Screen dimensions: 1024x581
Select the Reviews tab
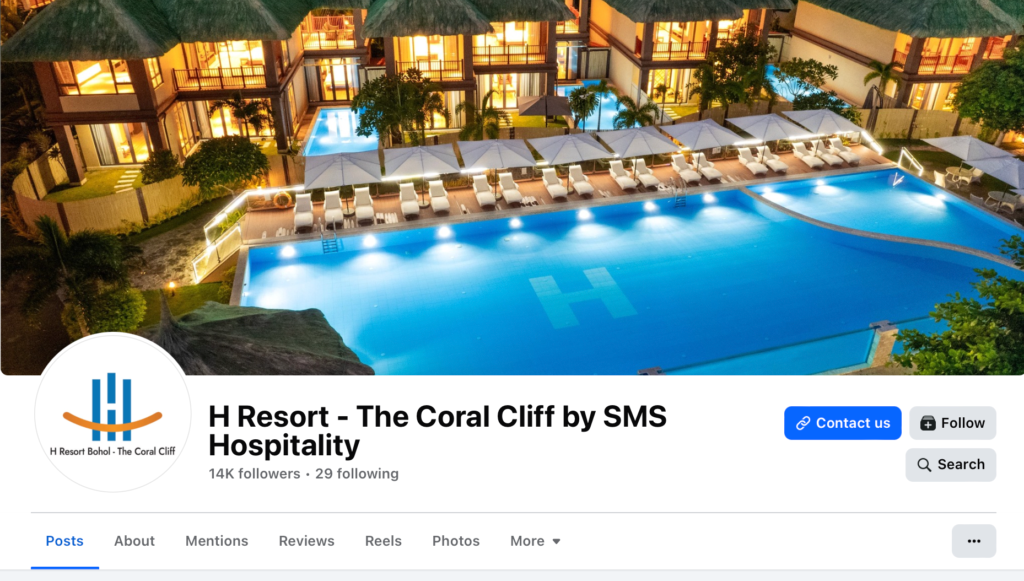coord(306,541)
